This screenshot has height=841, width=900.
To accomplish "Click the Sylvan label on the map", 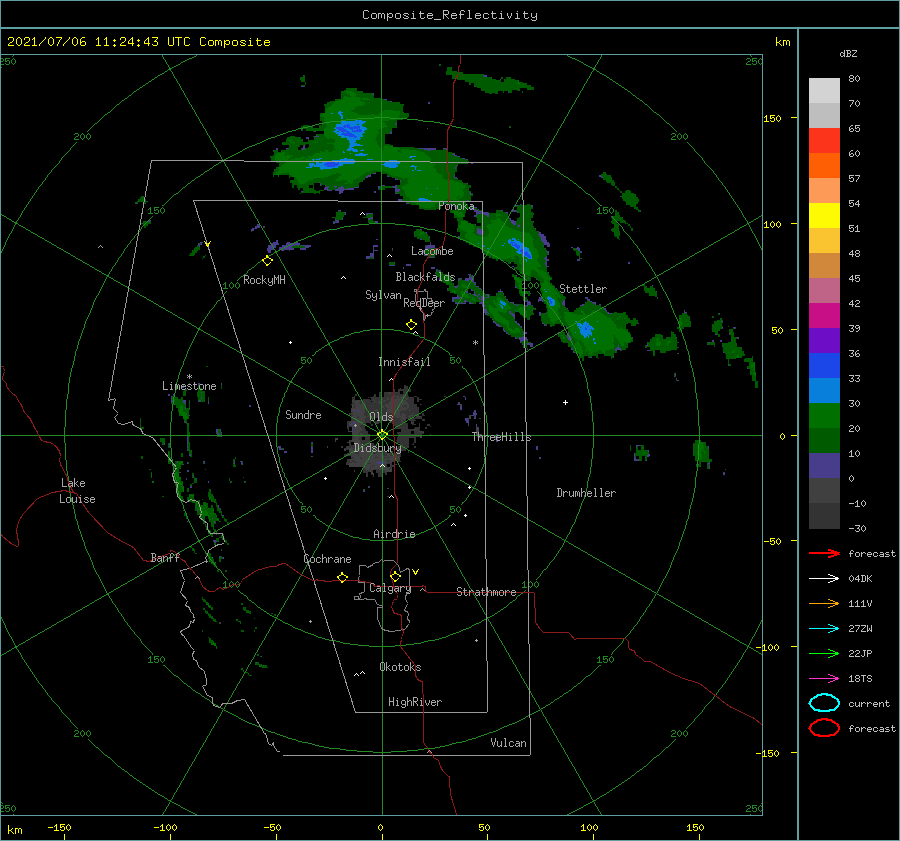I will tap(383, 295).
